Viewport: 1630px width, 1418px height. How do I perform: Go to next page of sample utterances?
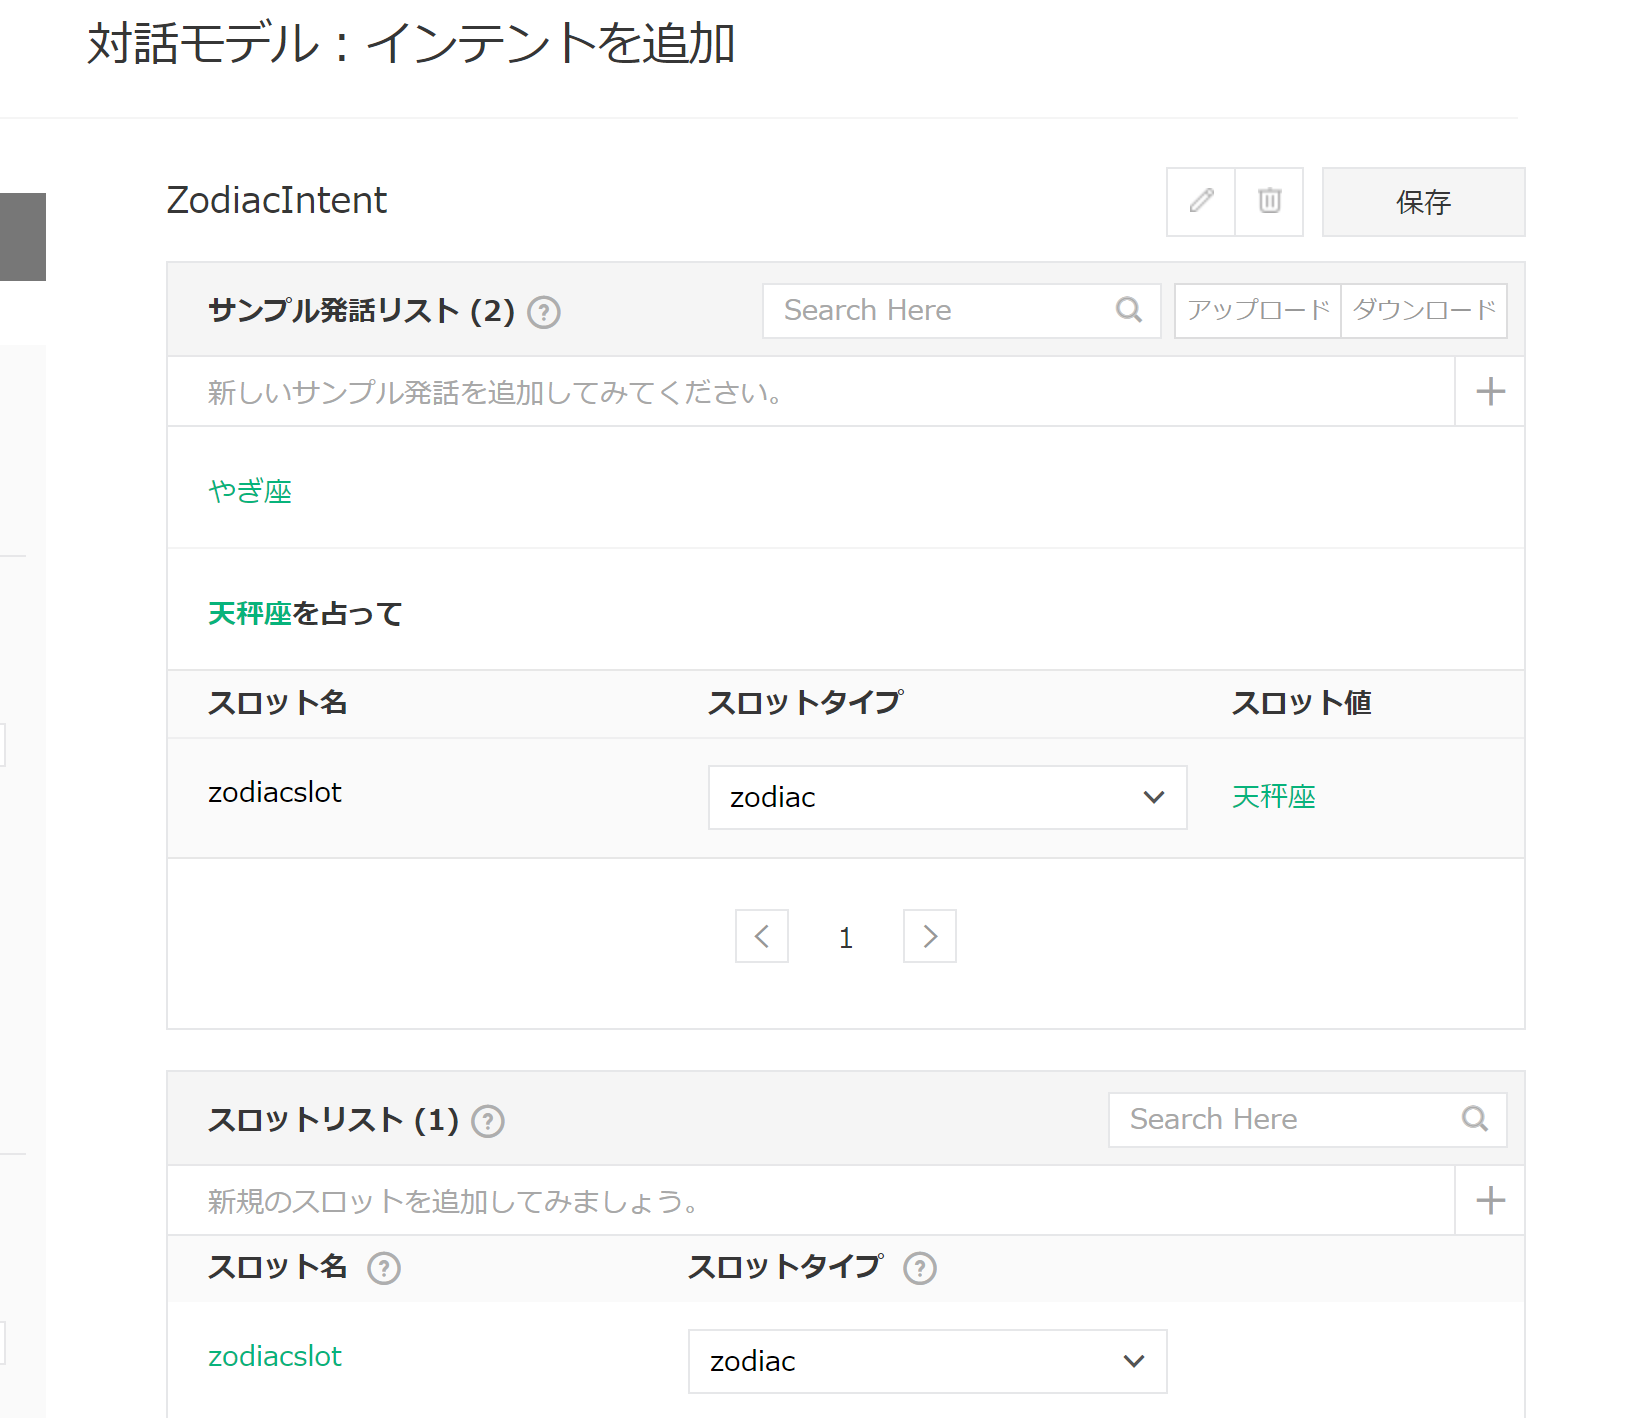tap(930, 936)
